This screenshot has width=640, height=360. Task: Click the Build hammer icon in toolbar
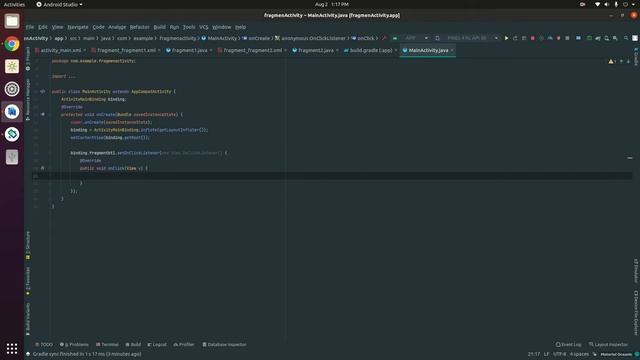tap(384, 38)
